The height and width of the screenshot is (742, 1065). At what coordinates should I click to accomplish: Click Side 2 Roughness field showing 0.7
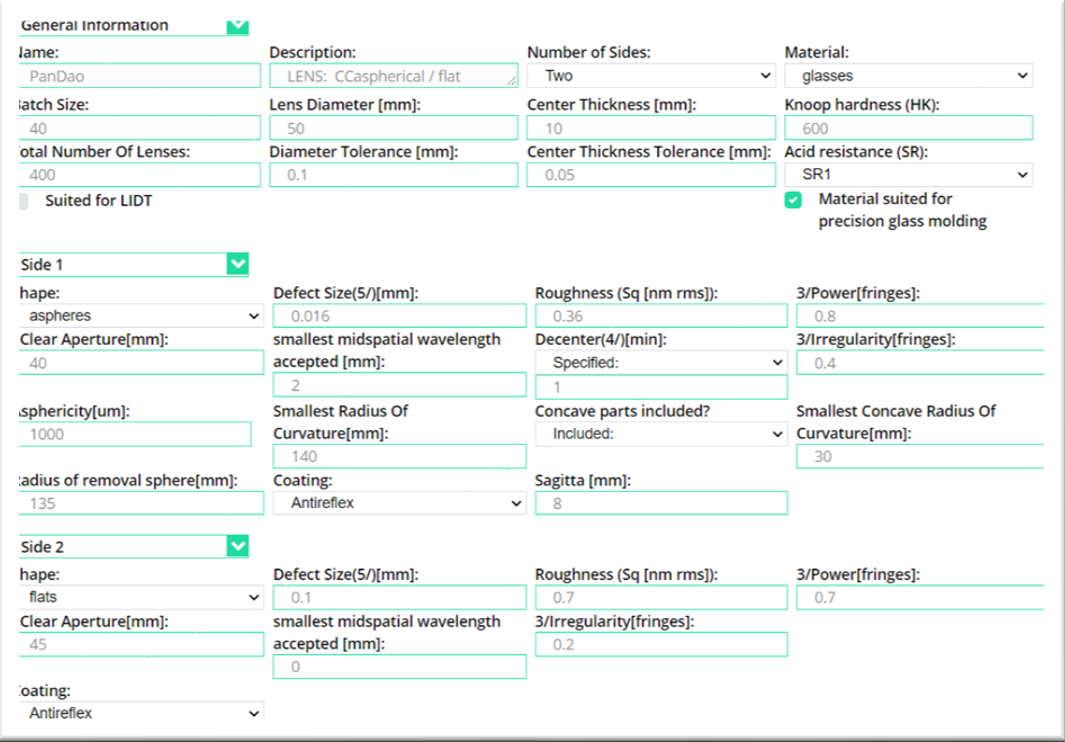[x=662, y=597]
